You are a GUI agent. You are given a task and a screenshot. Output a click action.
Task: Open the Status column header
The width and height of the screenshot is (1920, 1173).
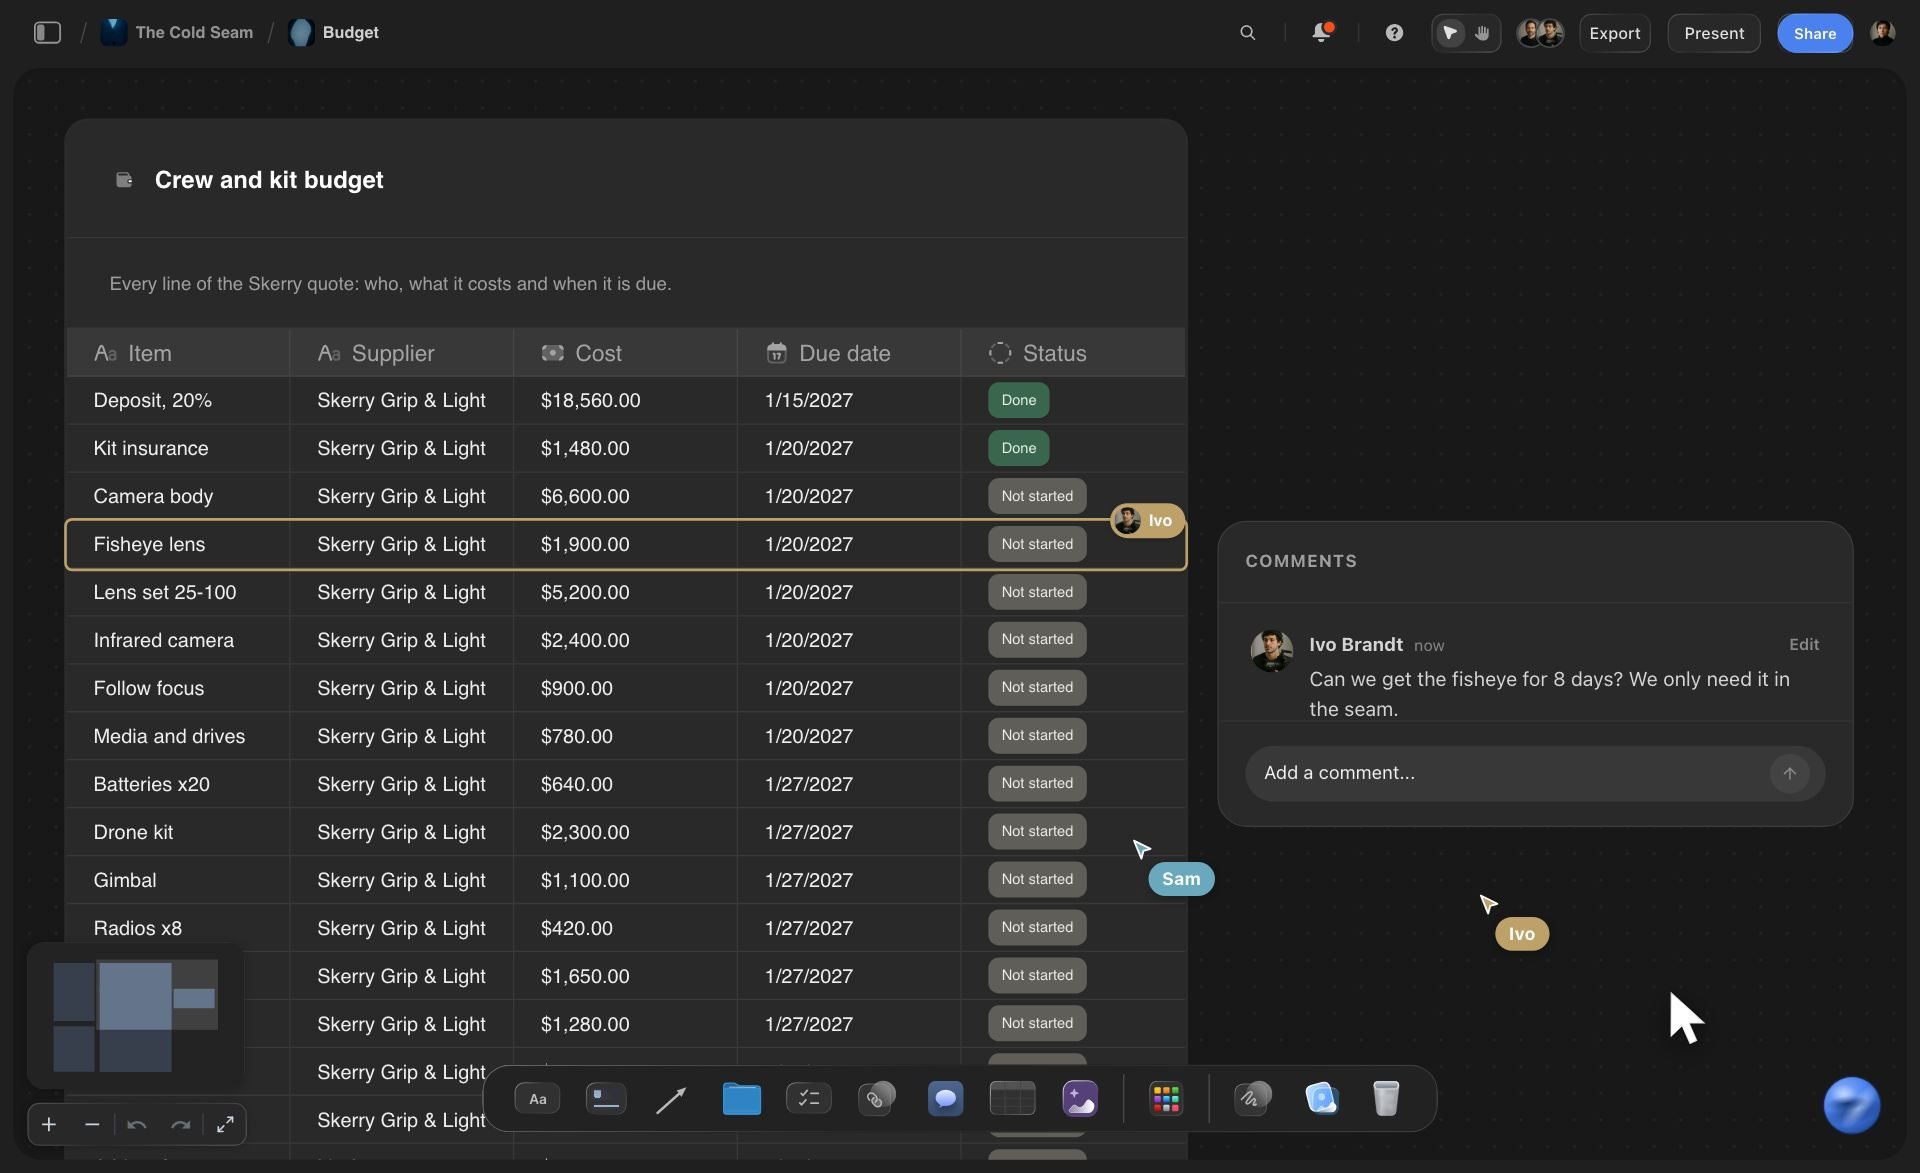pos(1073,353)
